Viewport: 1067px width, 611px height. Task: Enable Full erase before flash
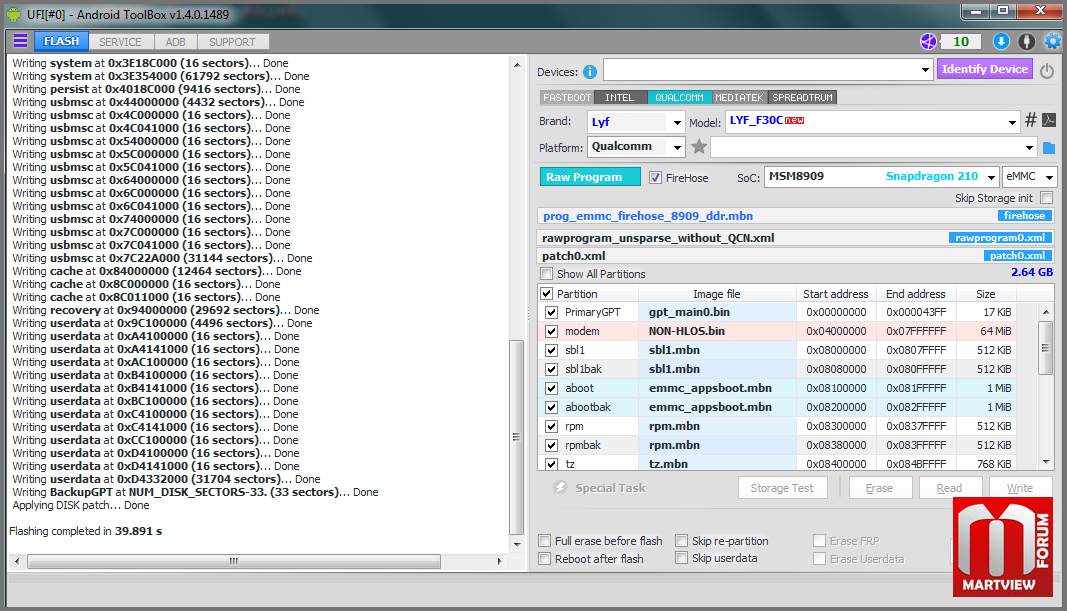(544, 540)
